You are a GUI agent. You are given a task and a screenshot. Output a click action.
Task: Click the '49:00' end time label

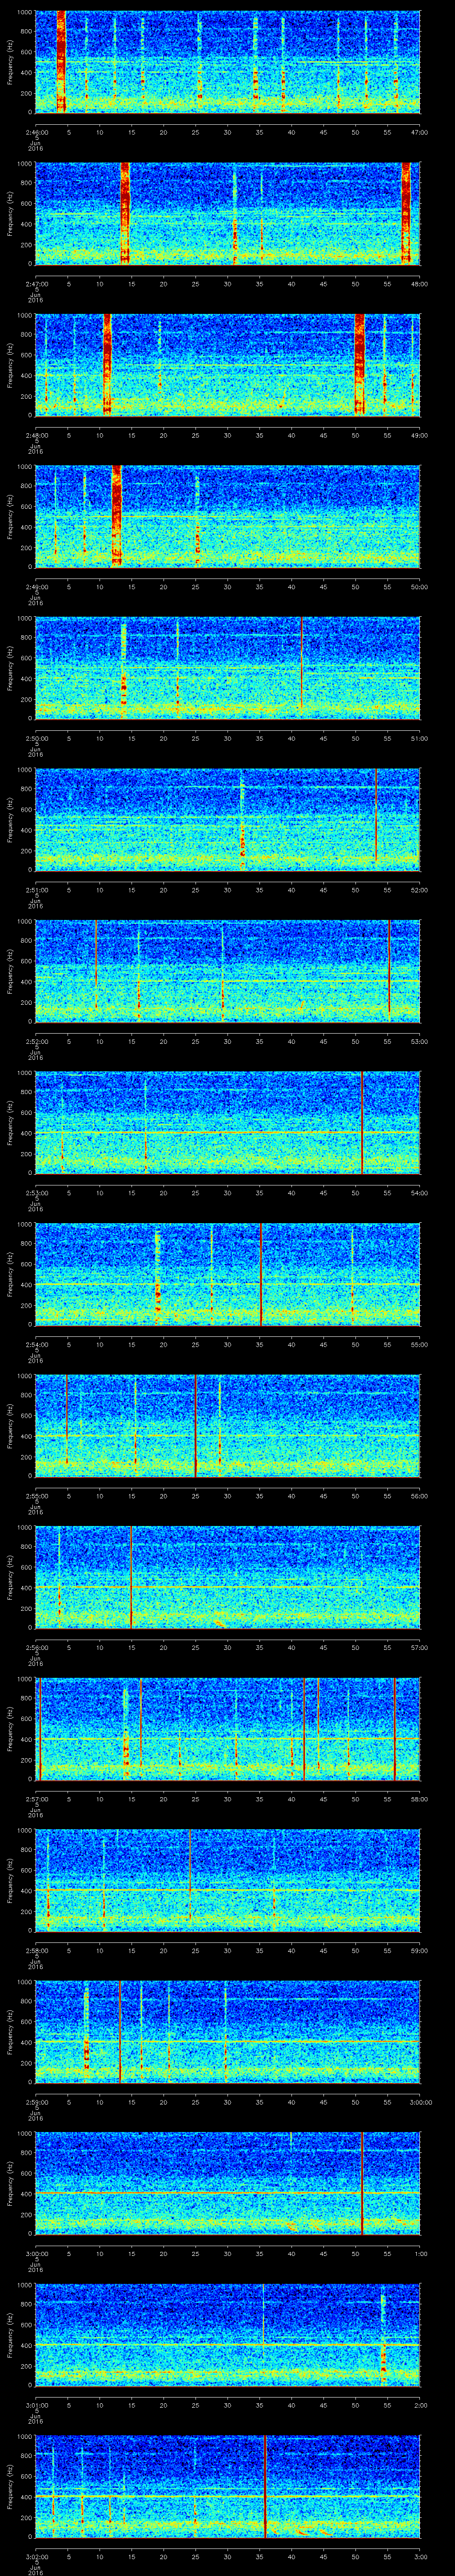point(419,434)
